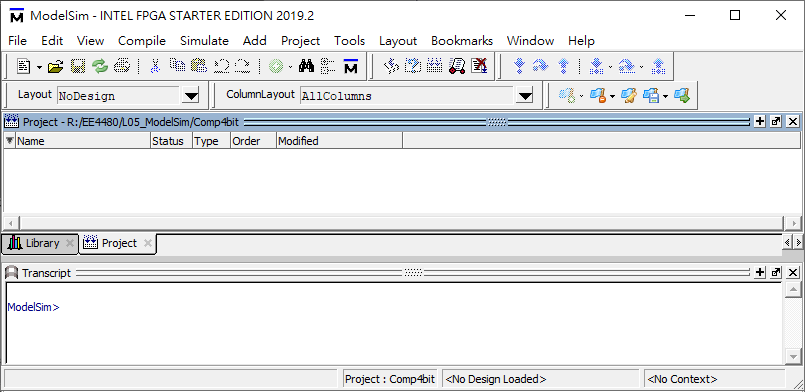The width and height of the screenshot is (805, 392).
Task: Close the Project tab with its X
Action: pos(148,243)
